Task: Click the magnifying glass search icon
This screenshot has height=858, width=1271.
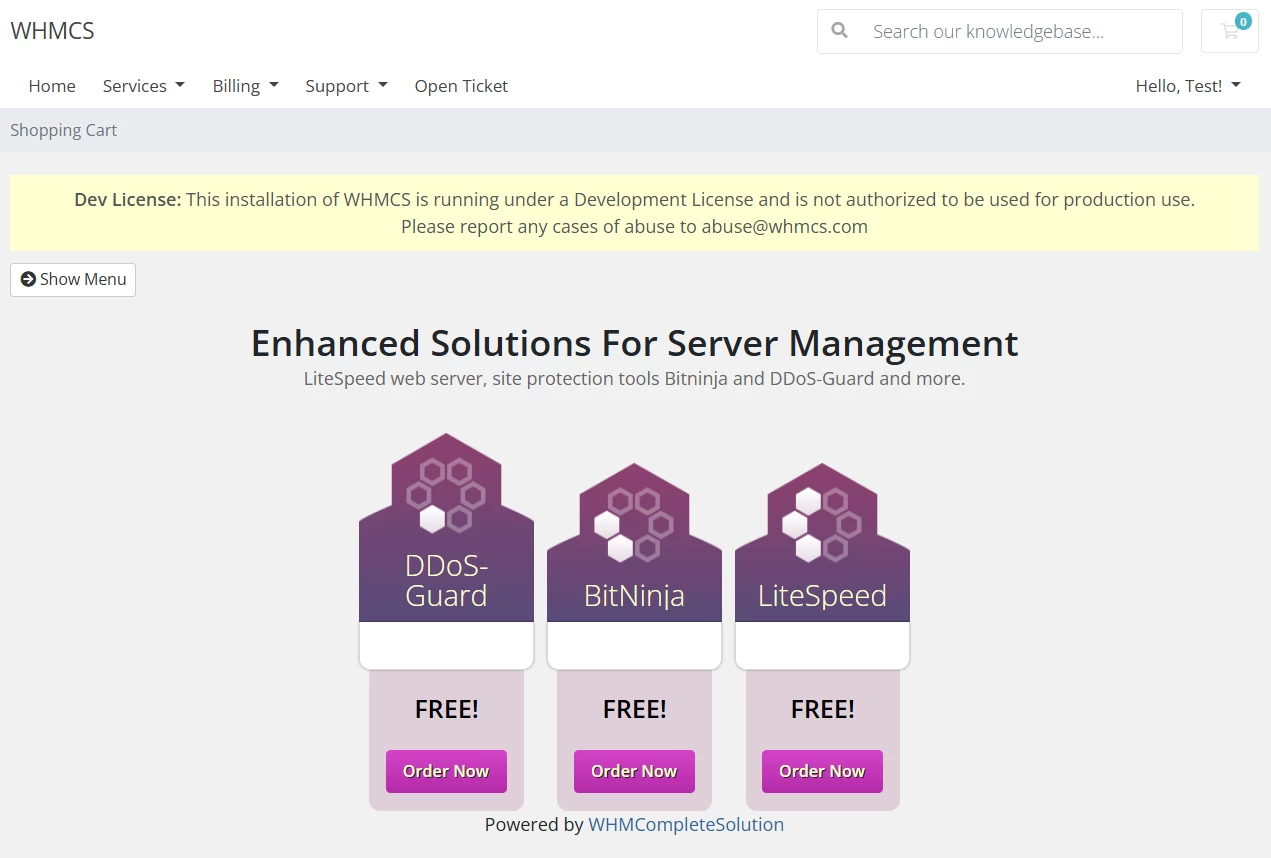Action: [840, 31]
